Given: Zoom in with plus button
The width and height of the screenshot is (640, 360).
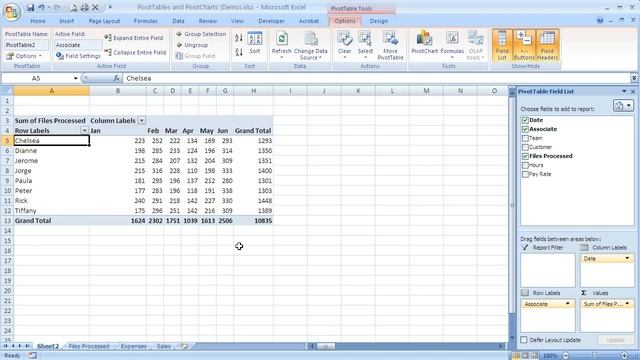Looking at the screenshot, I should click(x=624, y=356).
